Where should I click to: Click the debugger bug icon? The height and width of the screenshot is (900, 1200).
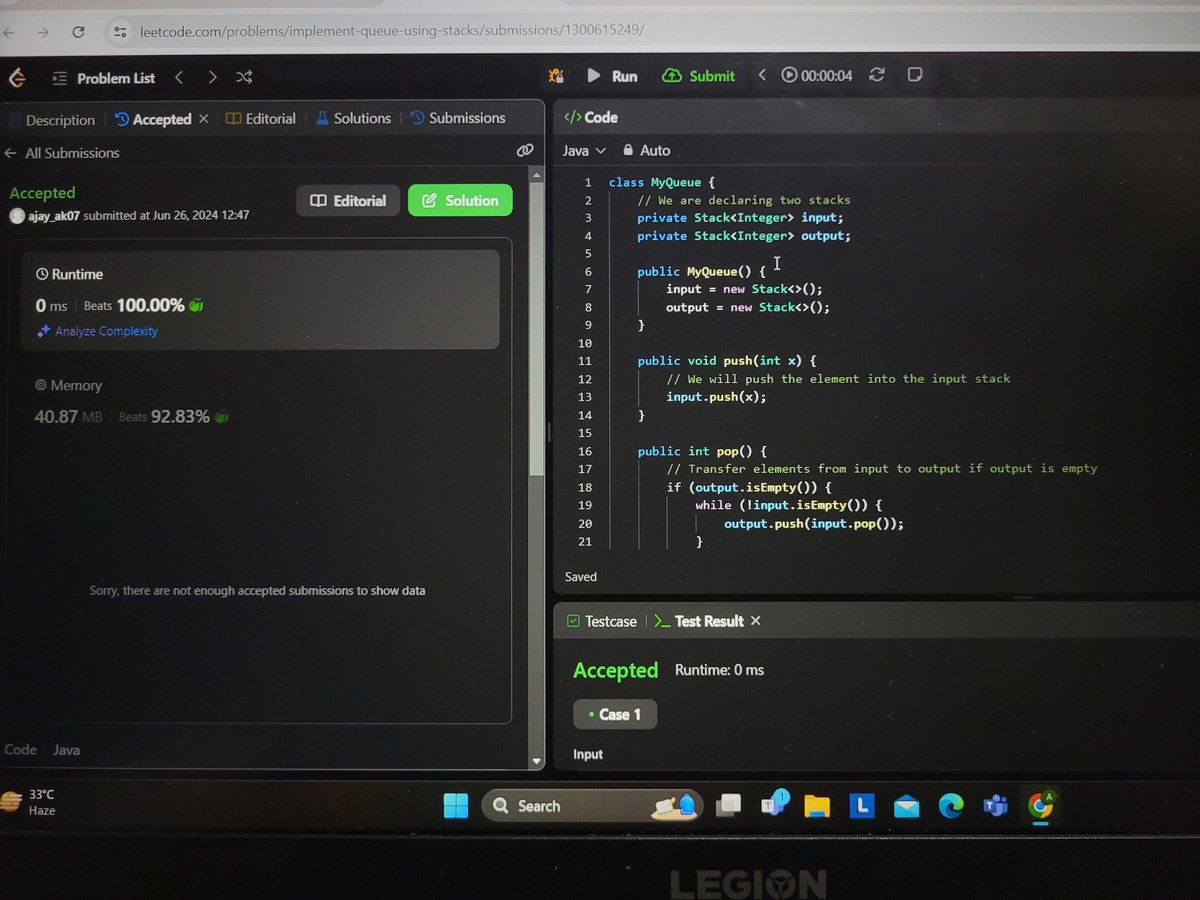557,76
